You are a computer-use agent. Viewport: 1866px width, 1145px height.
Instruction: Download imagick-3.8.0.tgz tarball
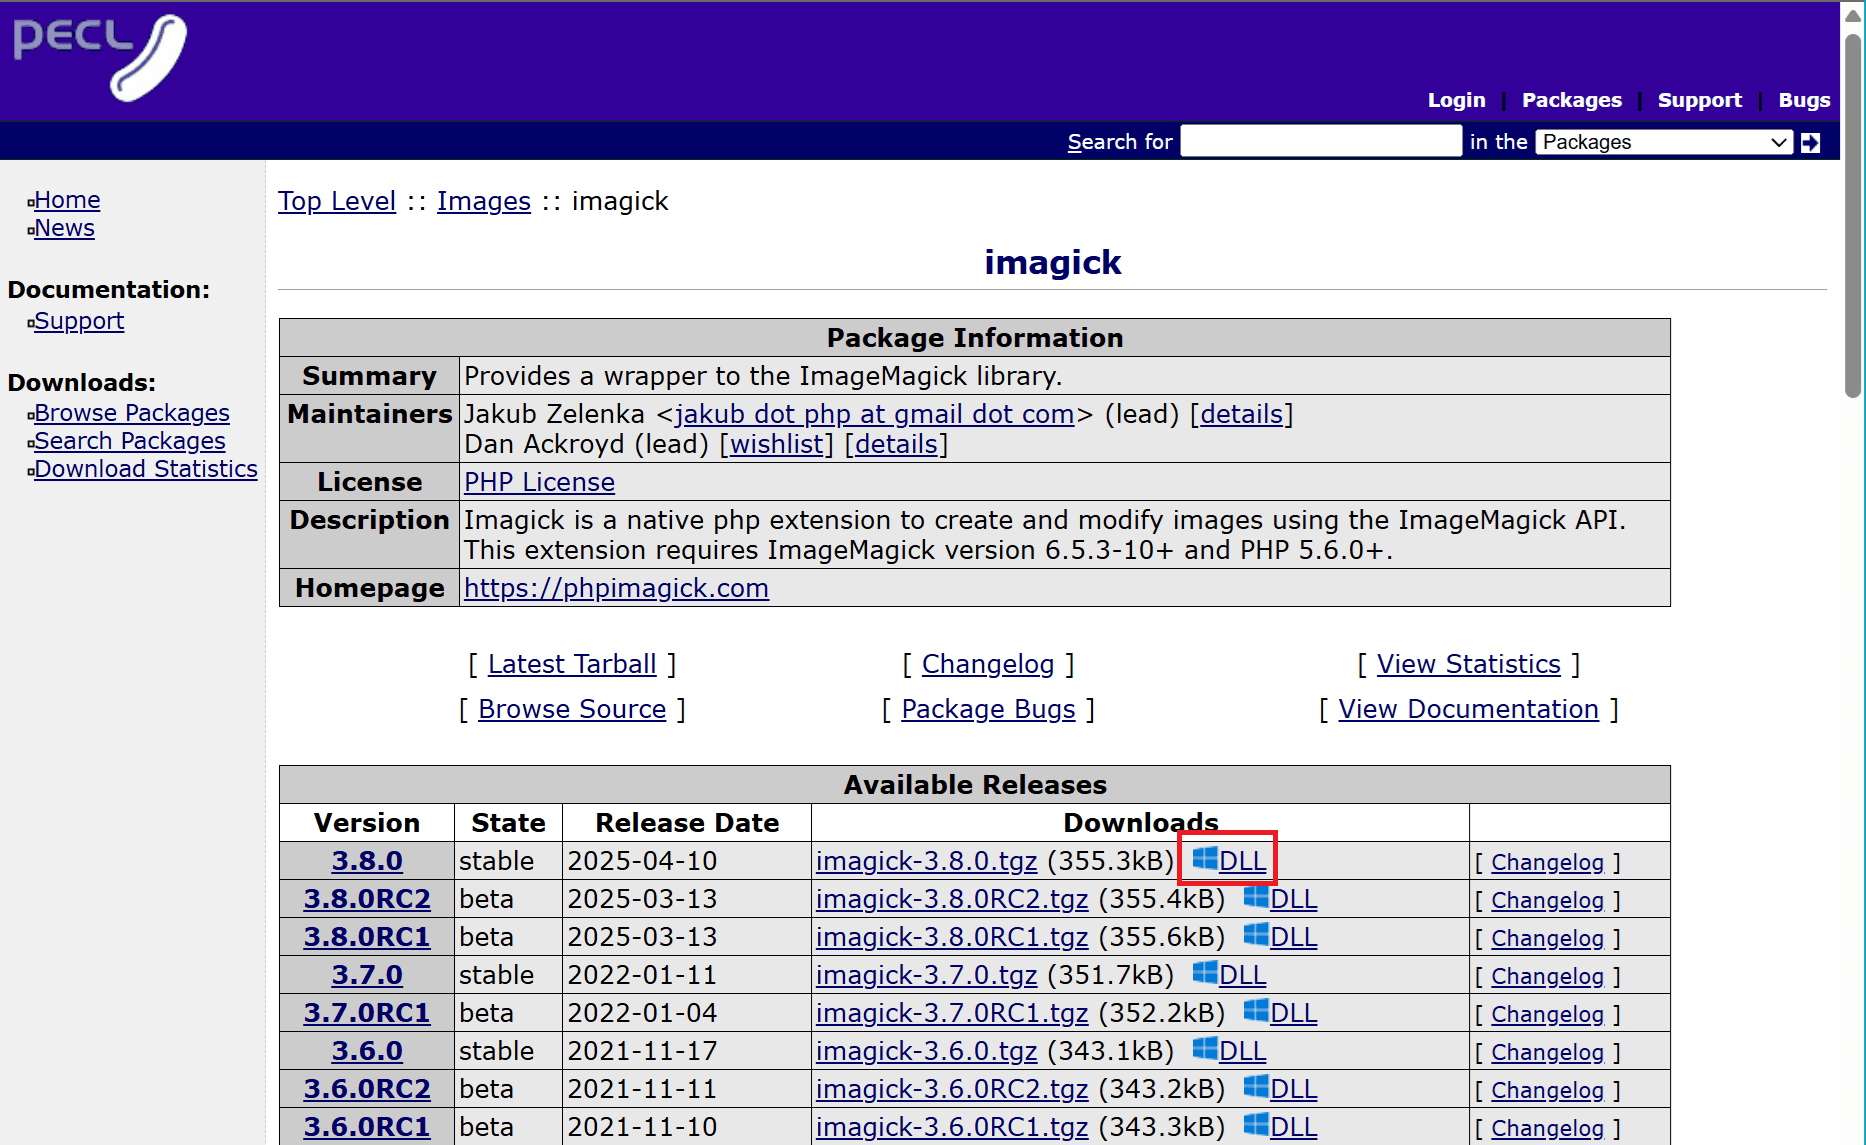tap(926, 861)
